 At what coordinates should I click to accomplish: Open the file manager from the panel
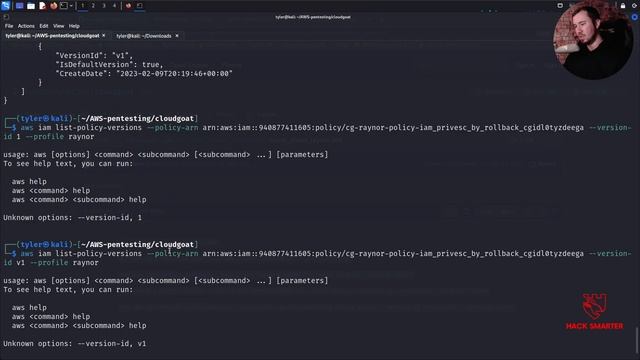pos(31,6)
